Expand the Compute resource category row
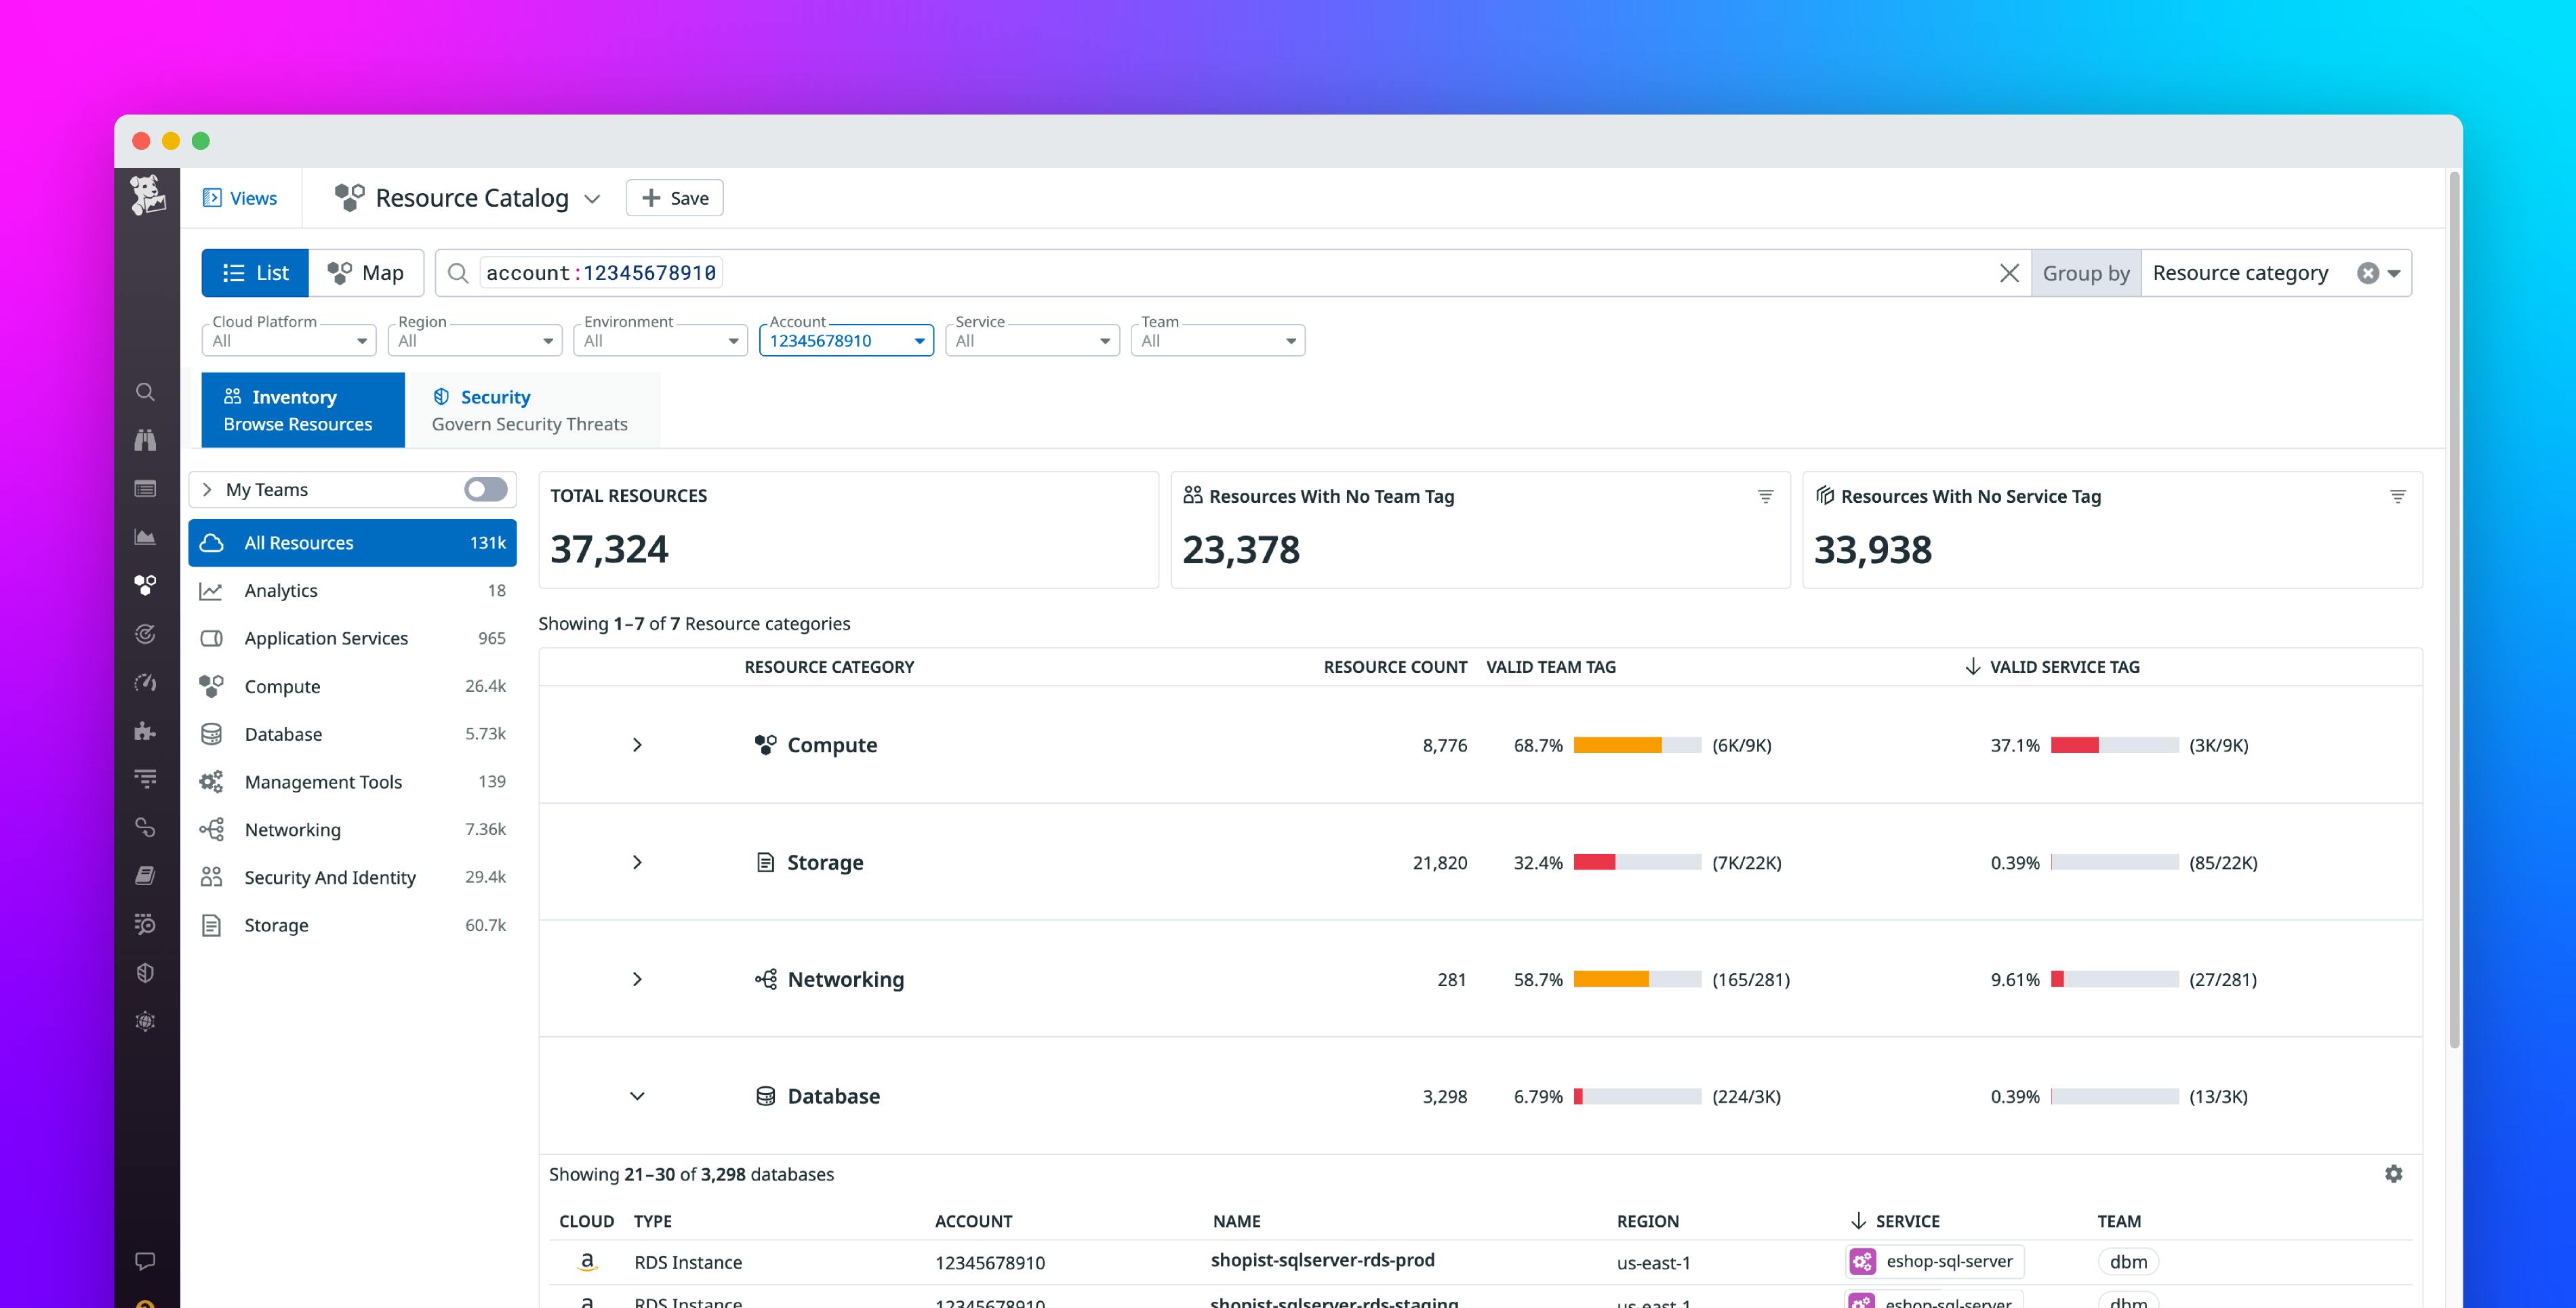The height and width of the screenshot is (1308, 2576). (x=637, y=744)
